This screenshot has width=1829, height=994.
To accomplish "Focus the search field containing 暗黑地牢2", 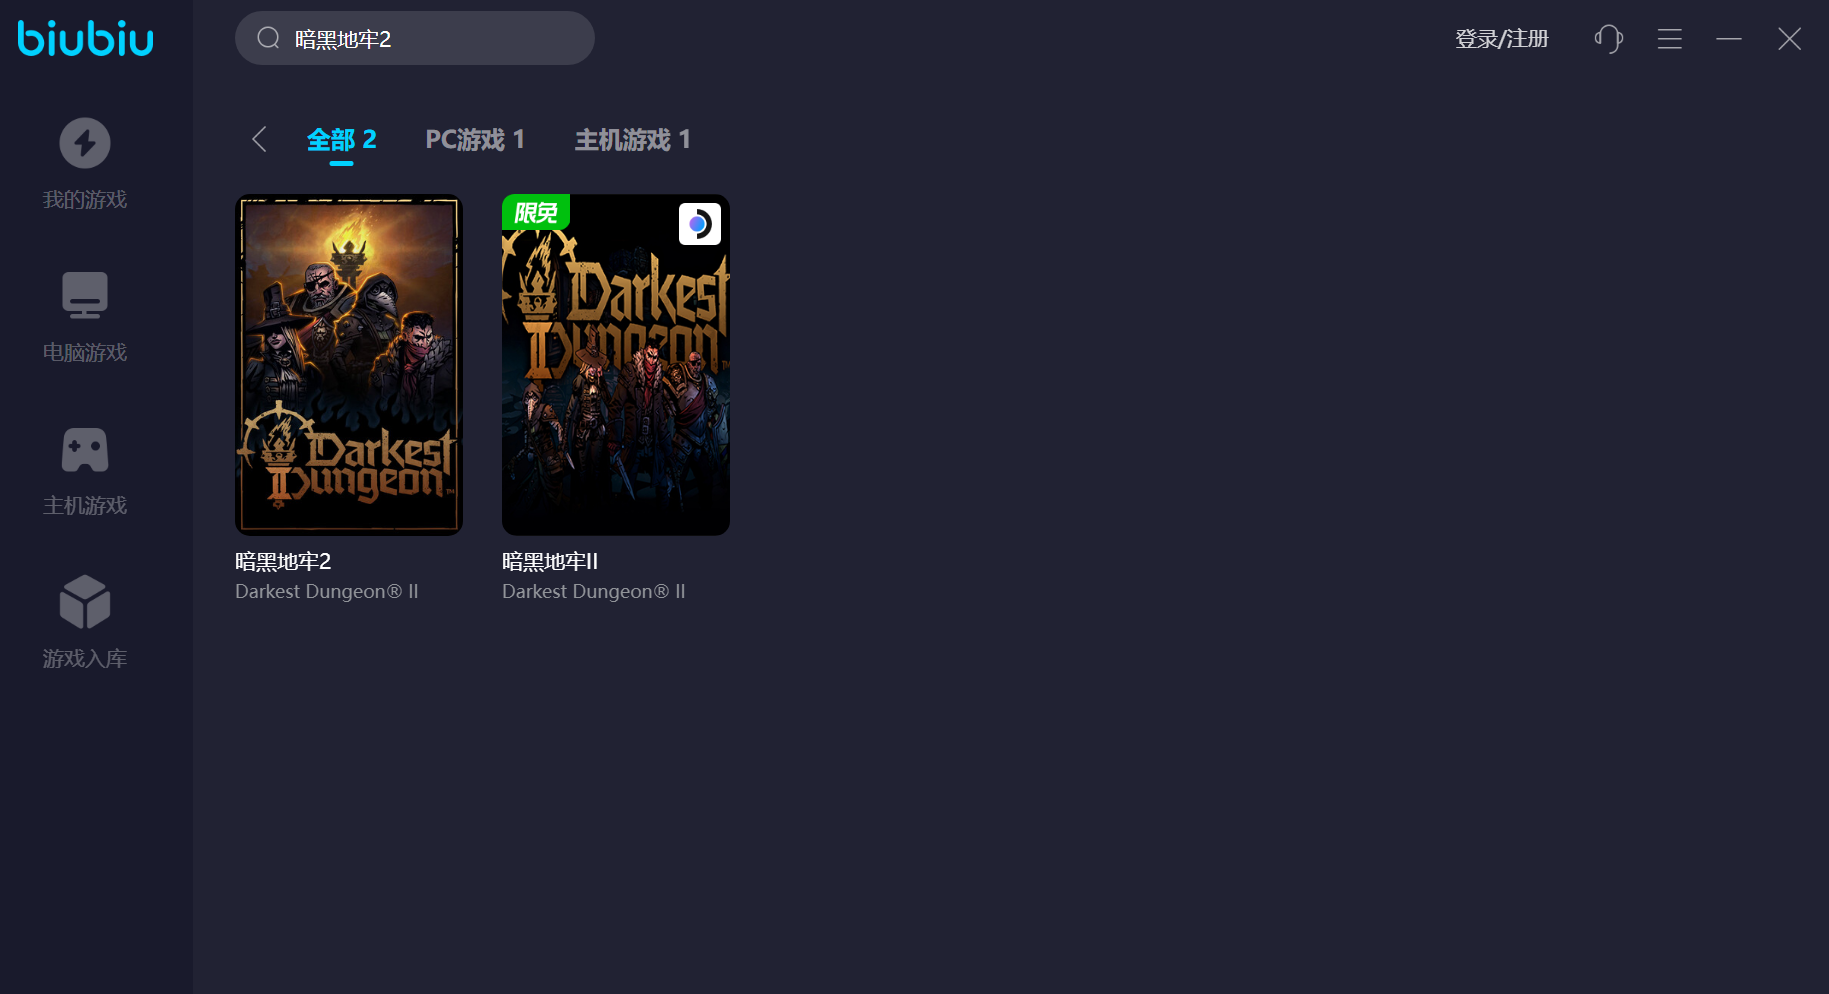I will point(415,38).
